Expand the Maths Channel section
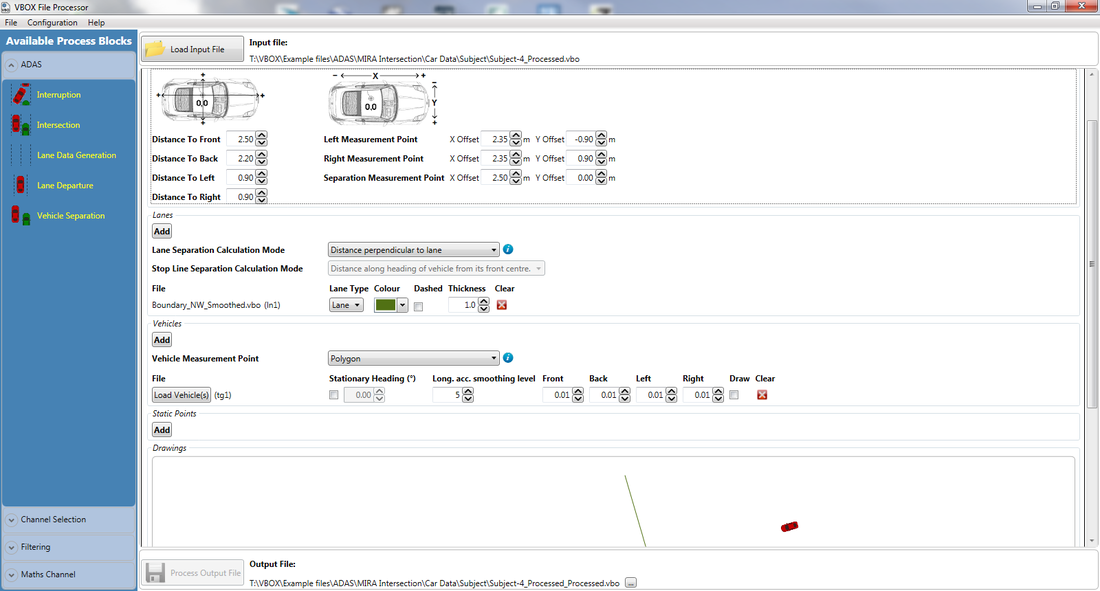Viewport: 1100px width, 591px height. (x=11, y=575)
